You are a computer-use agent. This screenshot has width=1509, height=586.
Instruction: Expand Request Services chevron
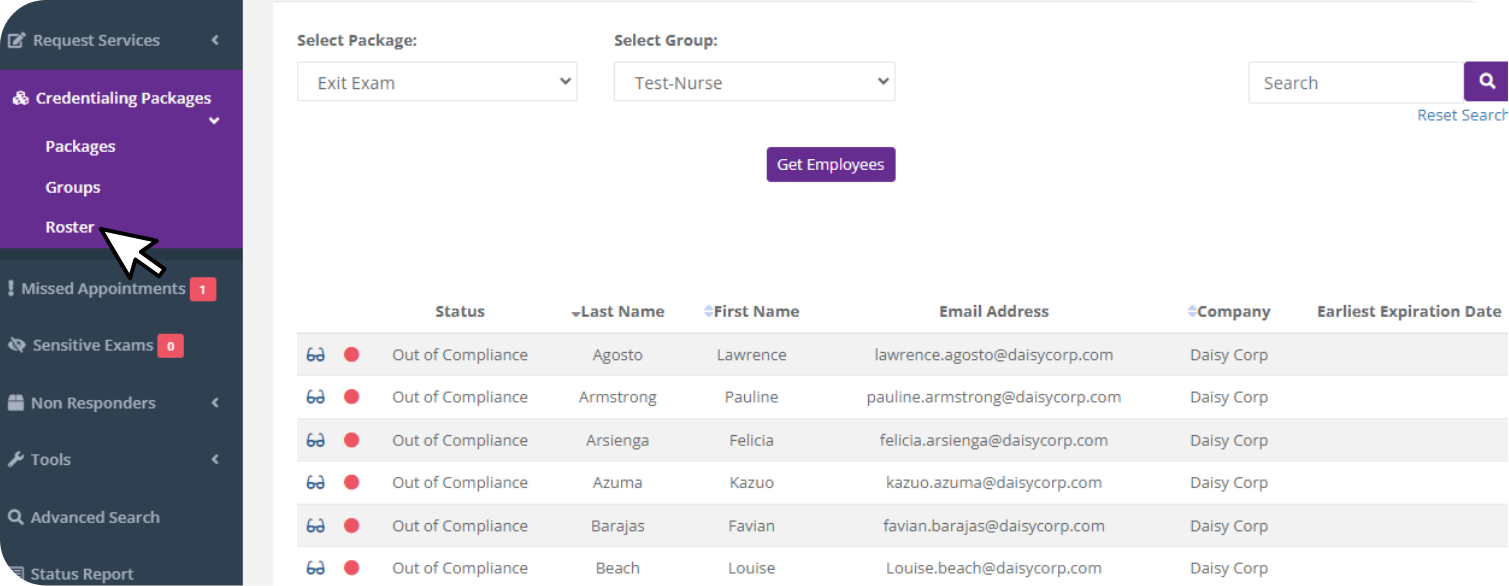pos(215,41)
